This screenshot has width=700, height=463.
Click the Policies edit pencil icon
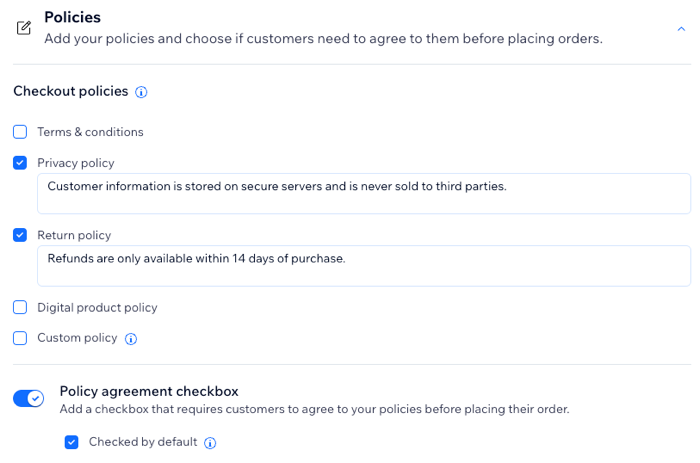[24, 28]
